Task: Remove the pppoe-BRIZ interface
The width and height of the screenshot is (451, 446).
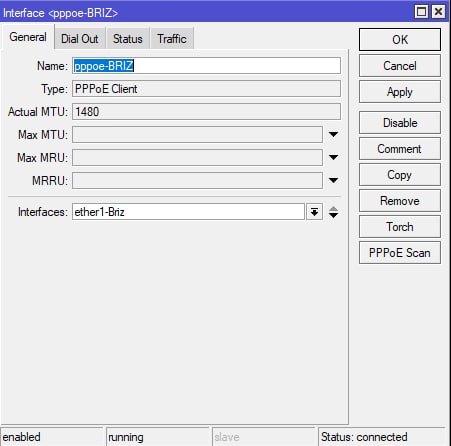Action: [x=400, y=201]
